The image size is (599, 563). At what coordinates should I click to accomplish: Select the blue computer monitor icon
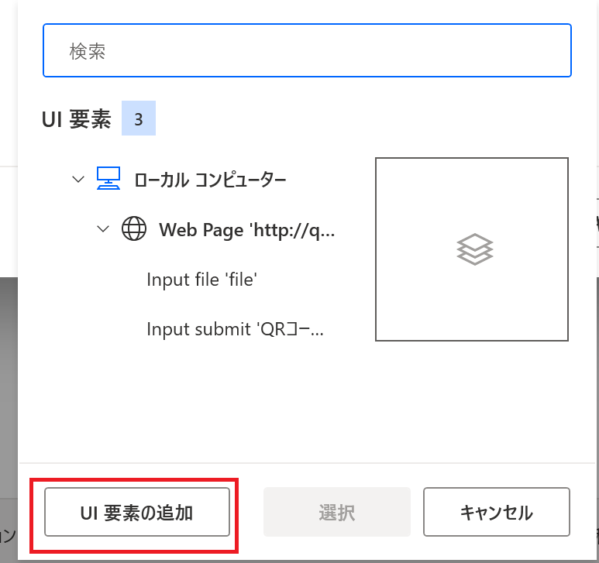[108, 178]
